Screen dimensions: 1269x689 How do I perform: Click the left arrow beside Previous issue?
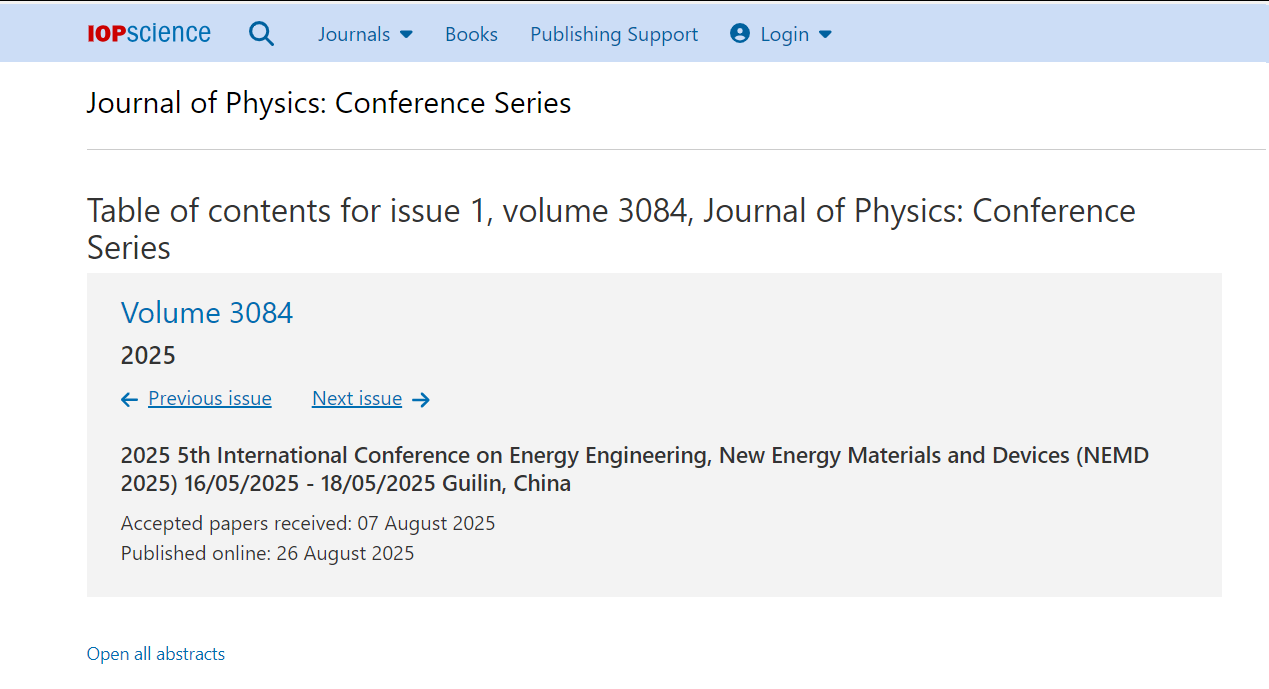click(129, 400)
